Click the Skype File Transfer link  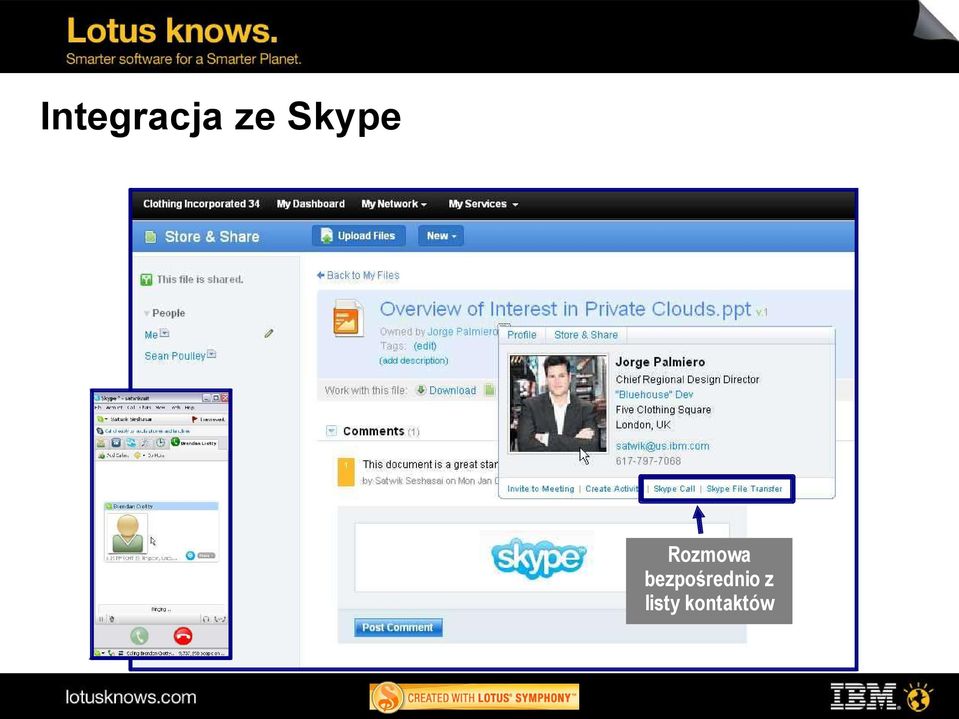(744, 489)
